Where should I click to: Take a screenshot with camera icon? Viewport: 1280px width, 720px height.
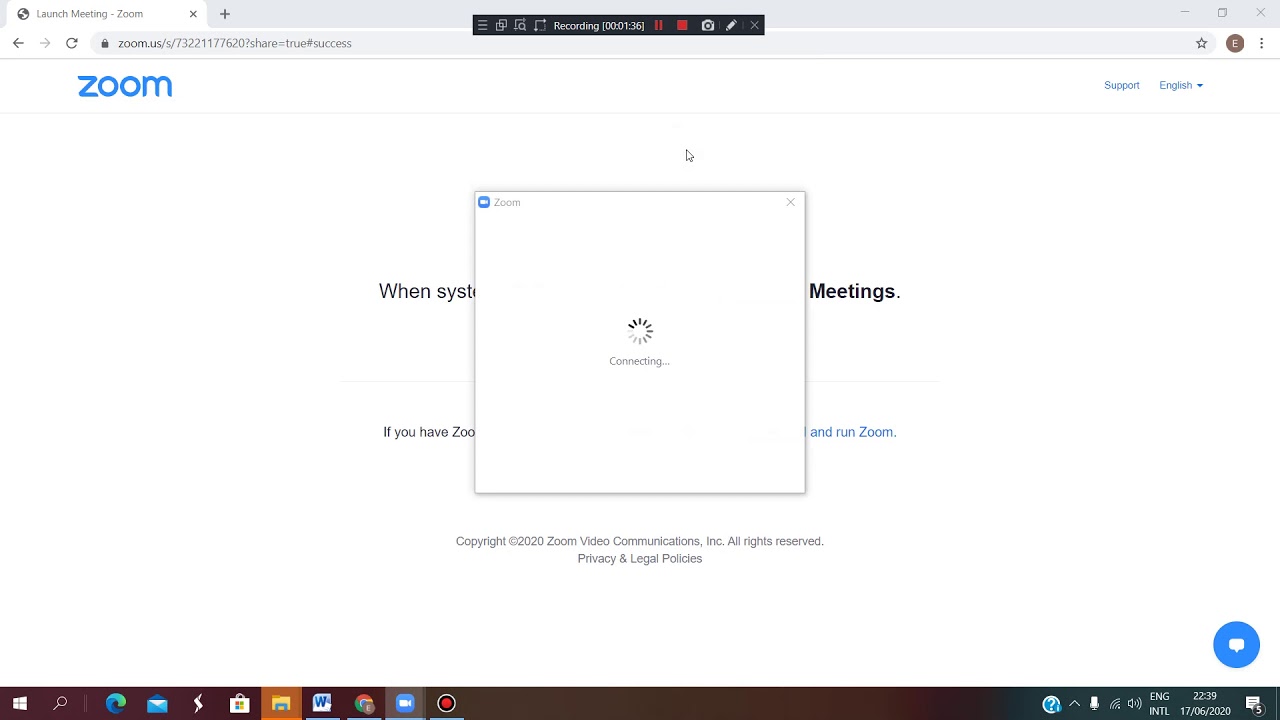(x=708, y=25)
